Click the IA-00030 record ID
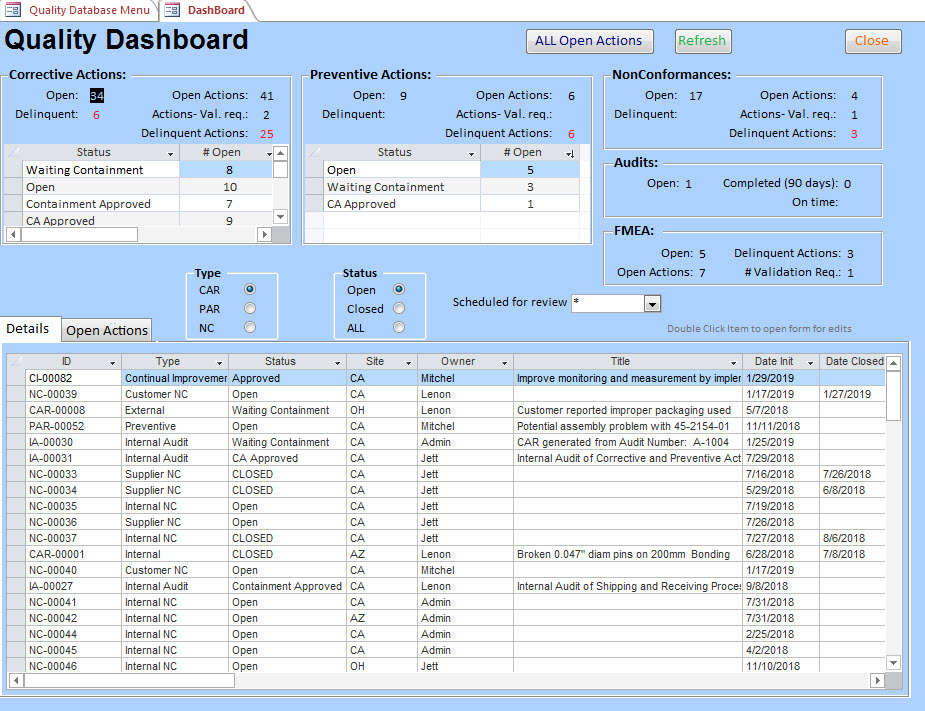This screenshot has width=925, height=711. pos(51,442)
